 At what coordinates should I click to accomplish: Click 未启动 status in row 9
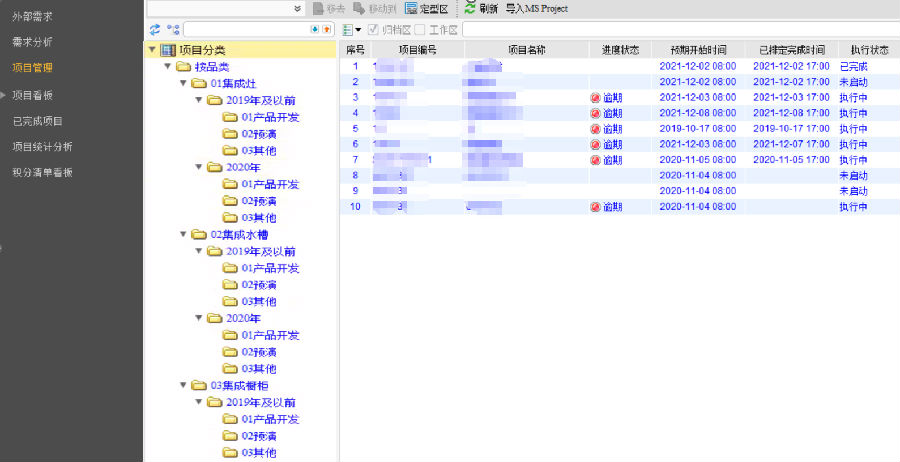pos(854,191)
